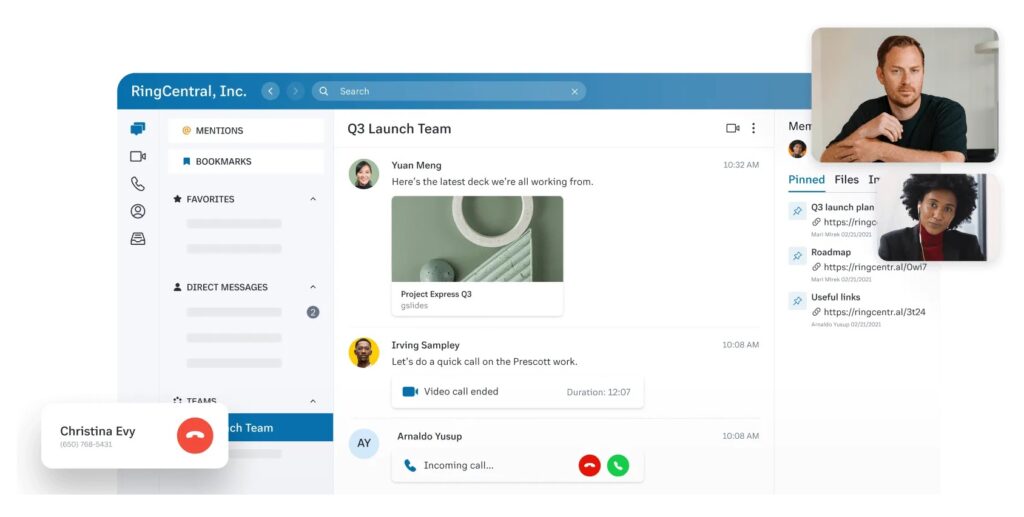
Task: Open the Phone sidebar icon
Action: point(138,184)
